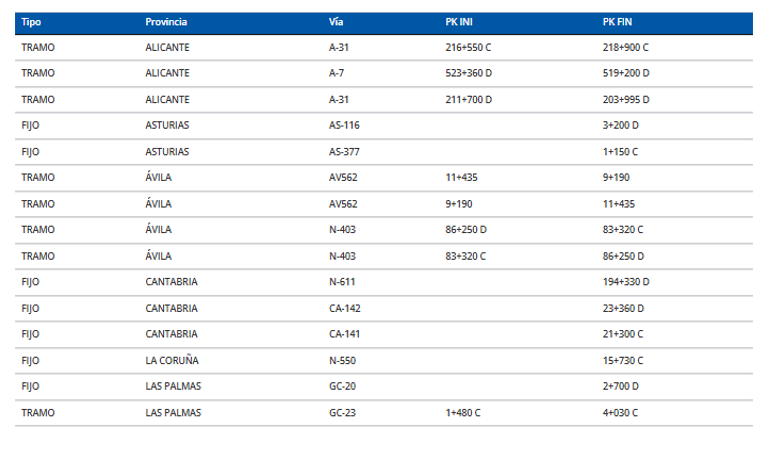Click the CA-141 road cell

[344, 334]
